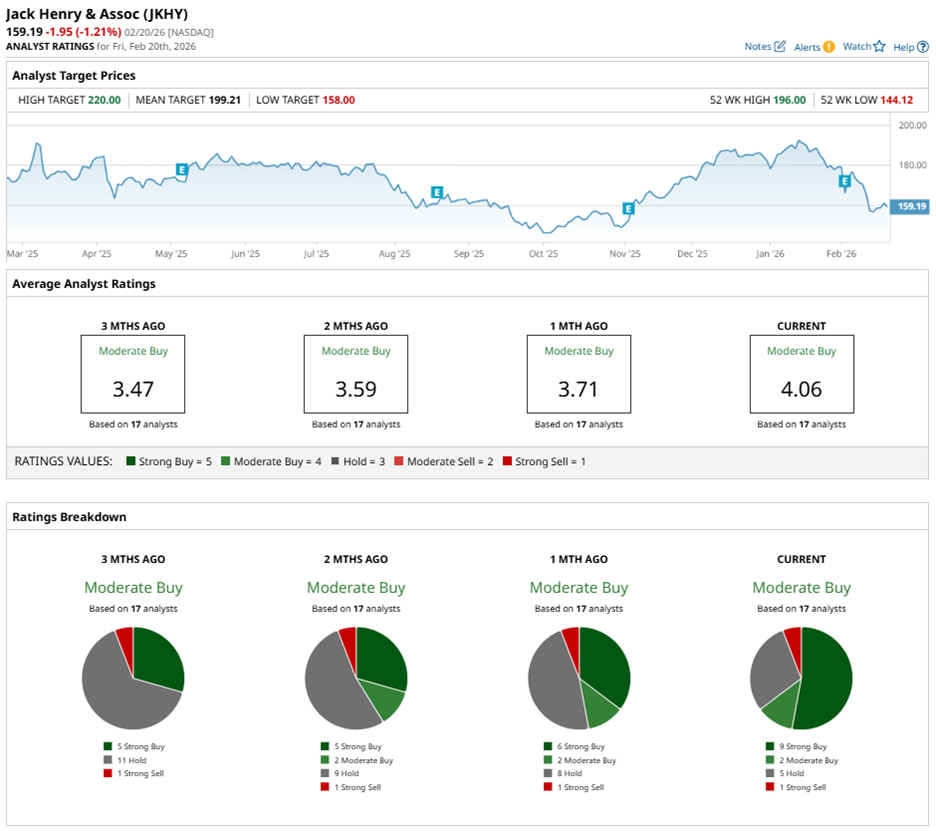Image resolution: width=936 pixels, height=831 pixels.
Task: Click the 2 MTHS AGO ratings pie chart
Action: [356, 678]
